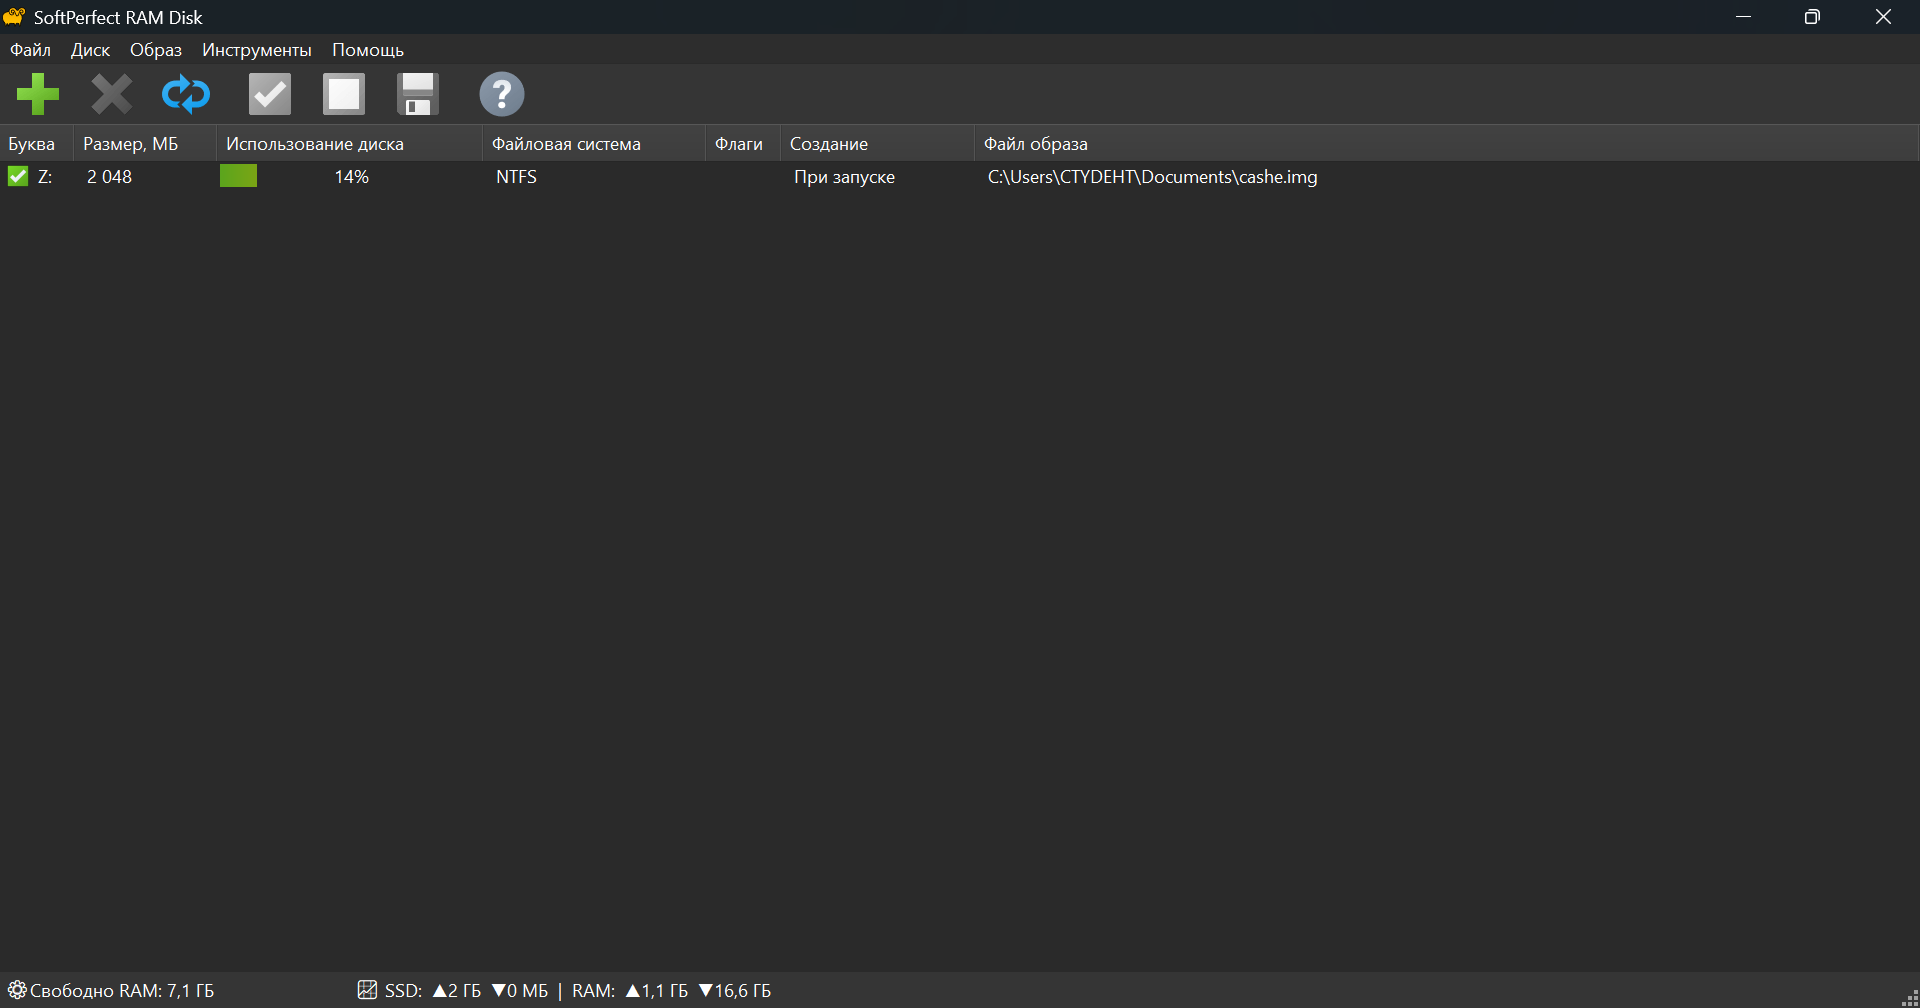Click the SSD statistics chart icon

[367, 990]
